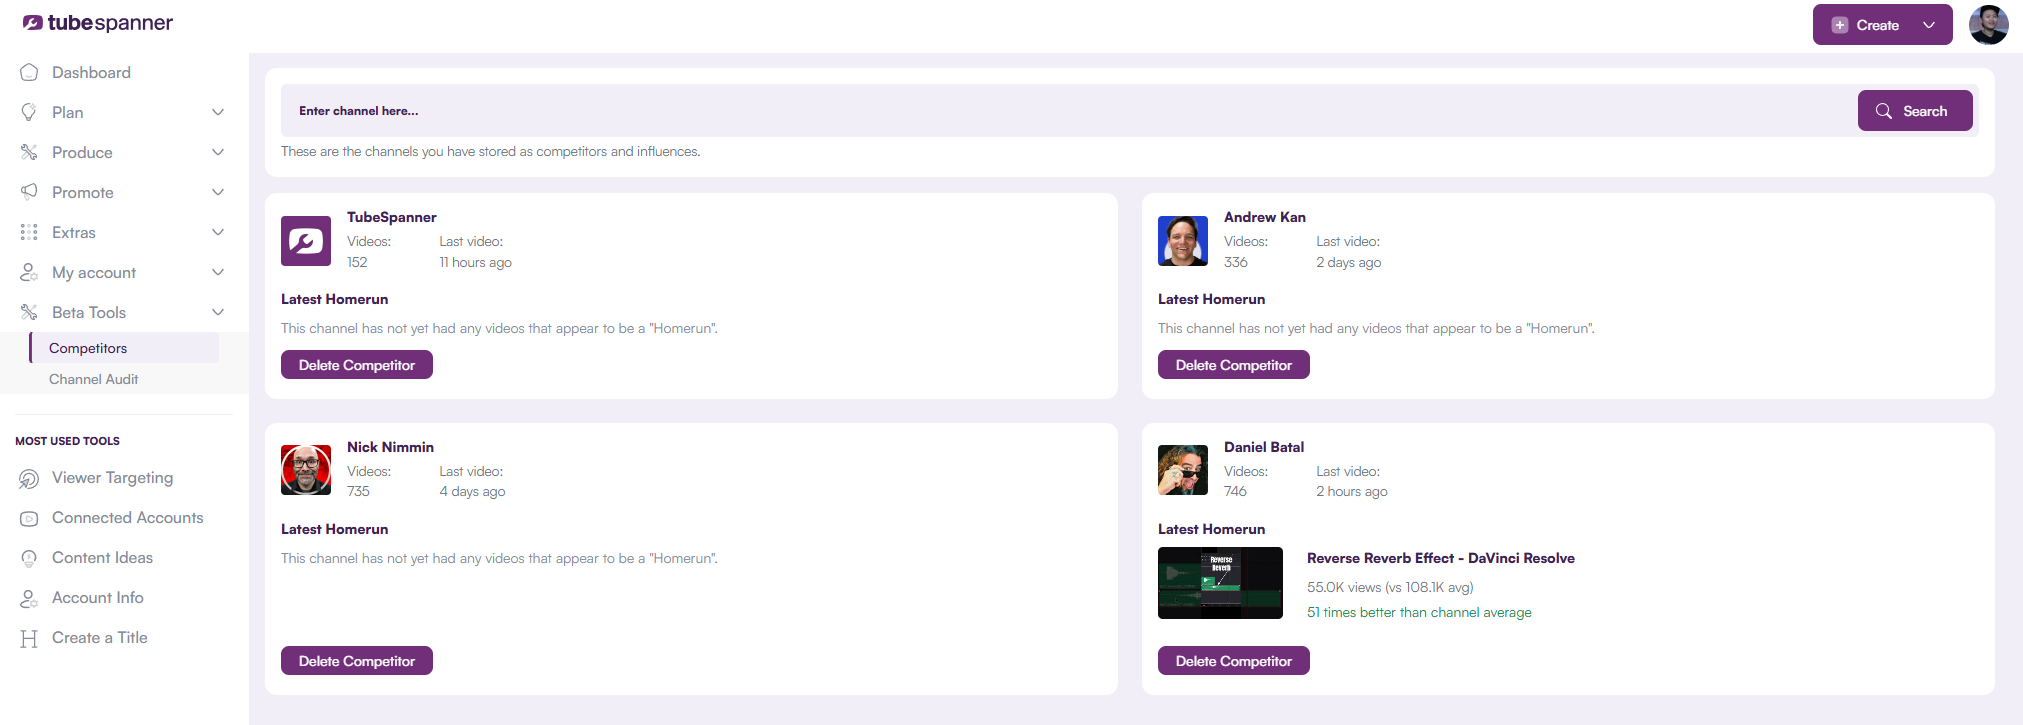Expand the Promote menu chevron
Screen dimensions: 2023x725
pyautogui.click(x=218, y=192)
